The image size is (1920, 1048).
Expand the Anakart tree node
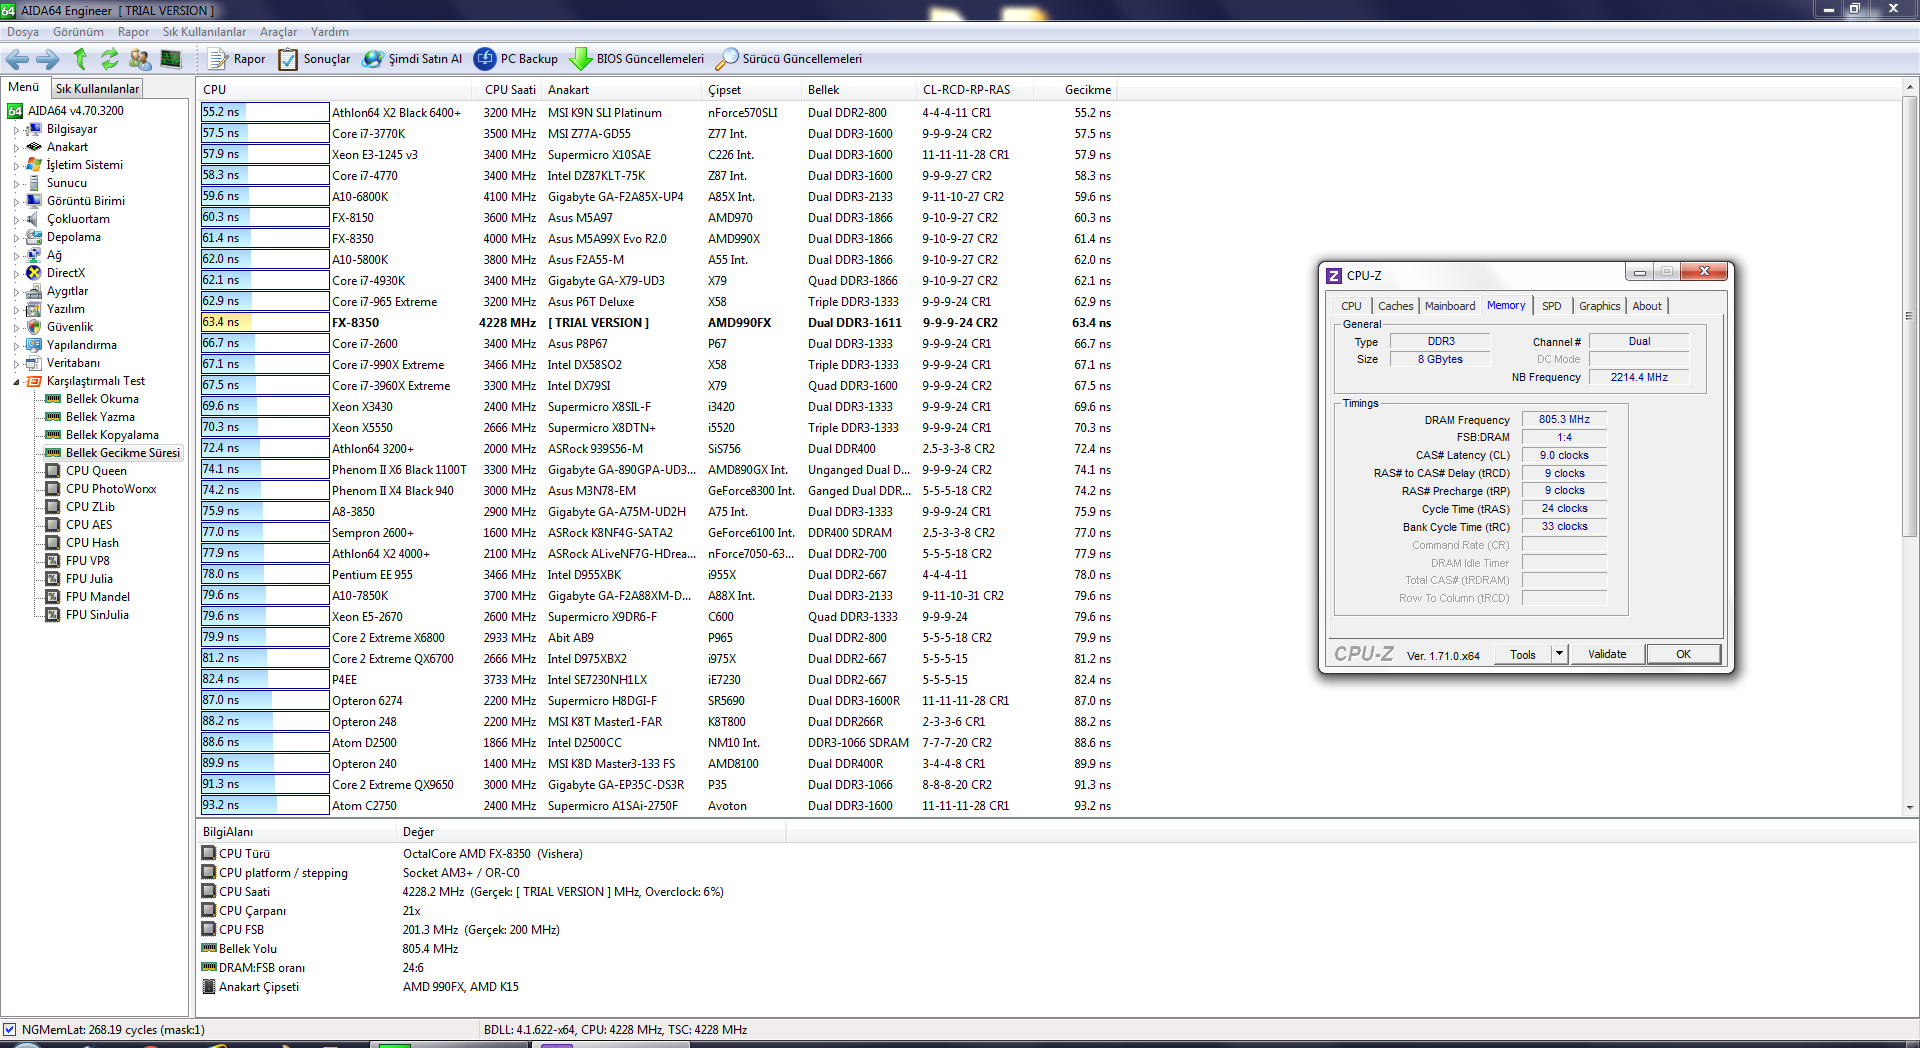(16, 148)
